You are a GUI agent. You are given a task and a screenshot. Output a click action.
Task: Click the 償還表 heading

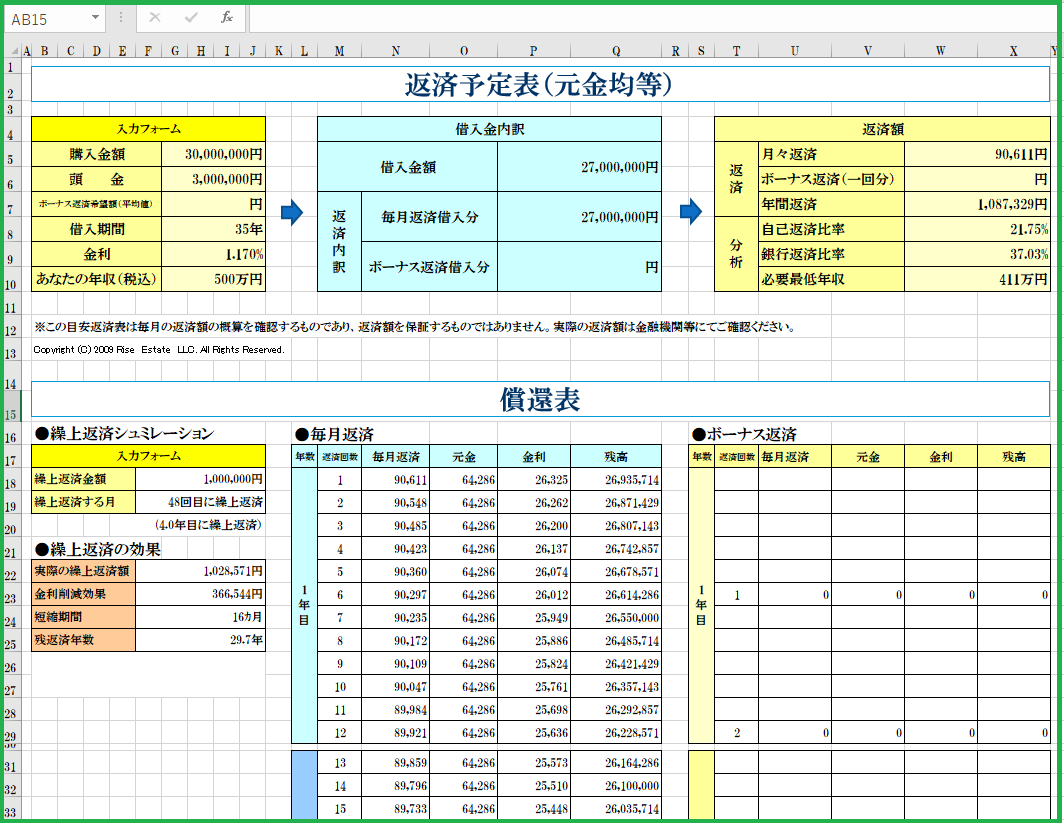(540, 400)
